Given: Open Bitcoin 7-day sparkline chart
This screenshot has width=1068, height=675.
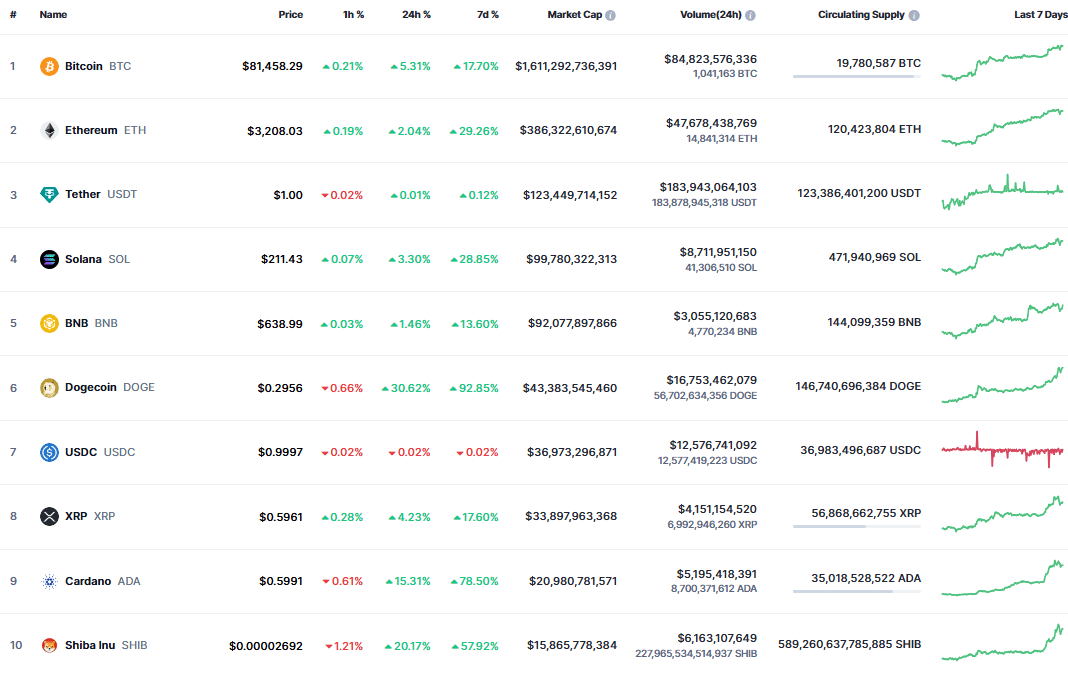Looking at the screenshot, I should pyautogui.click(x=1002, y=63).
